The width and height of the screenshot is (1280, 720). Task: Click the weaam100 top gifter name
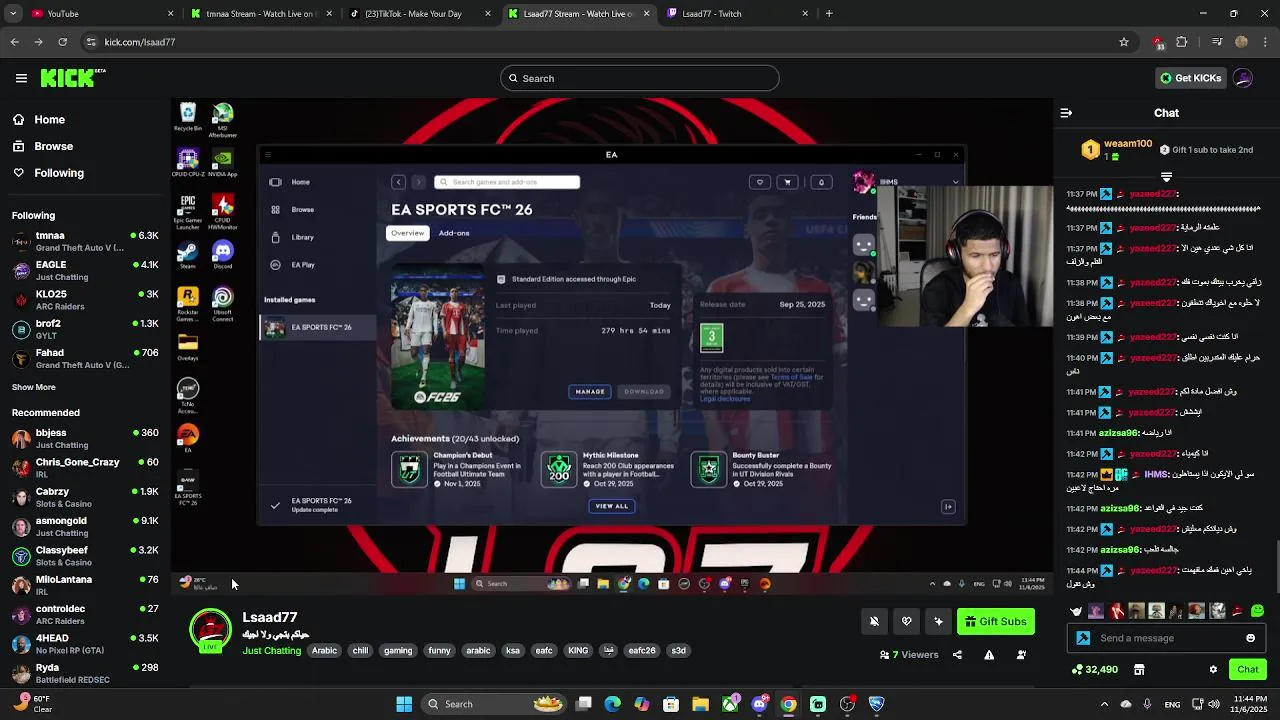tap(1128, 144)
